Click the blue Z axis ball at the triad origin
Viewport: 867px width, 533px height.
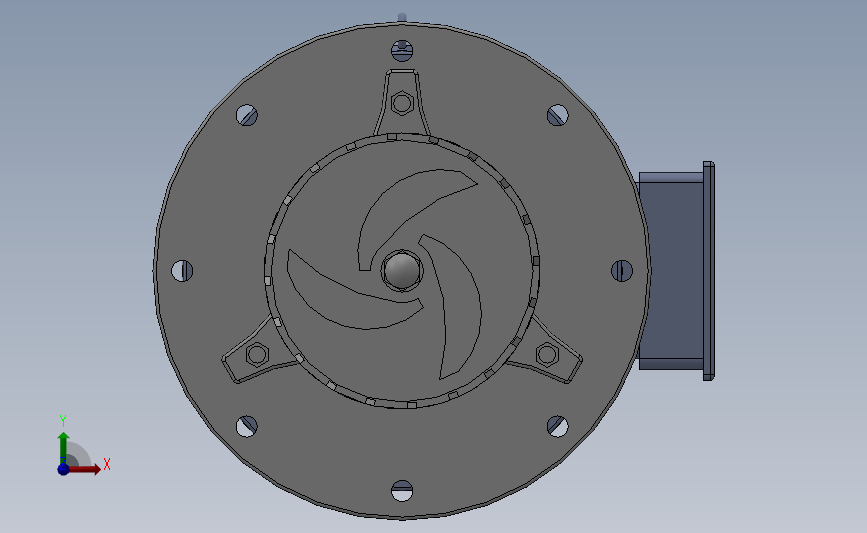coord(63,469)
